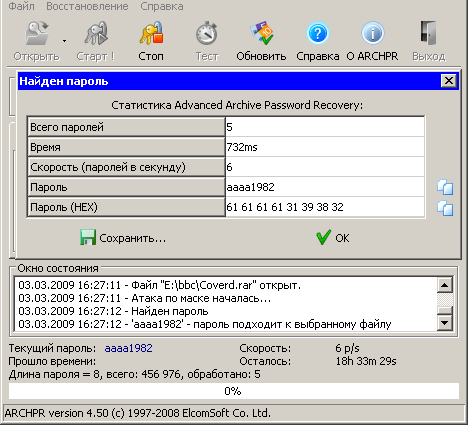Click the Тест stopwatch icon
468x425 pixels.
207,33
